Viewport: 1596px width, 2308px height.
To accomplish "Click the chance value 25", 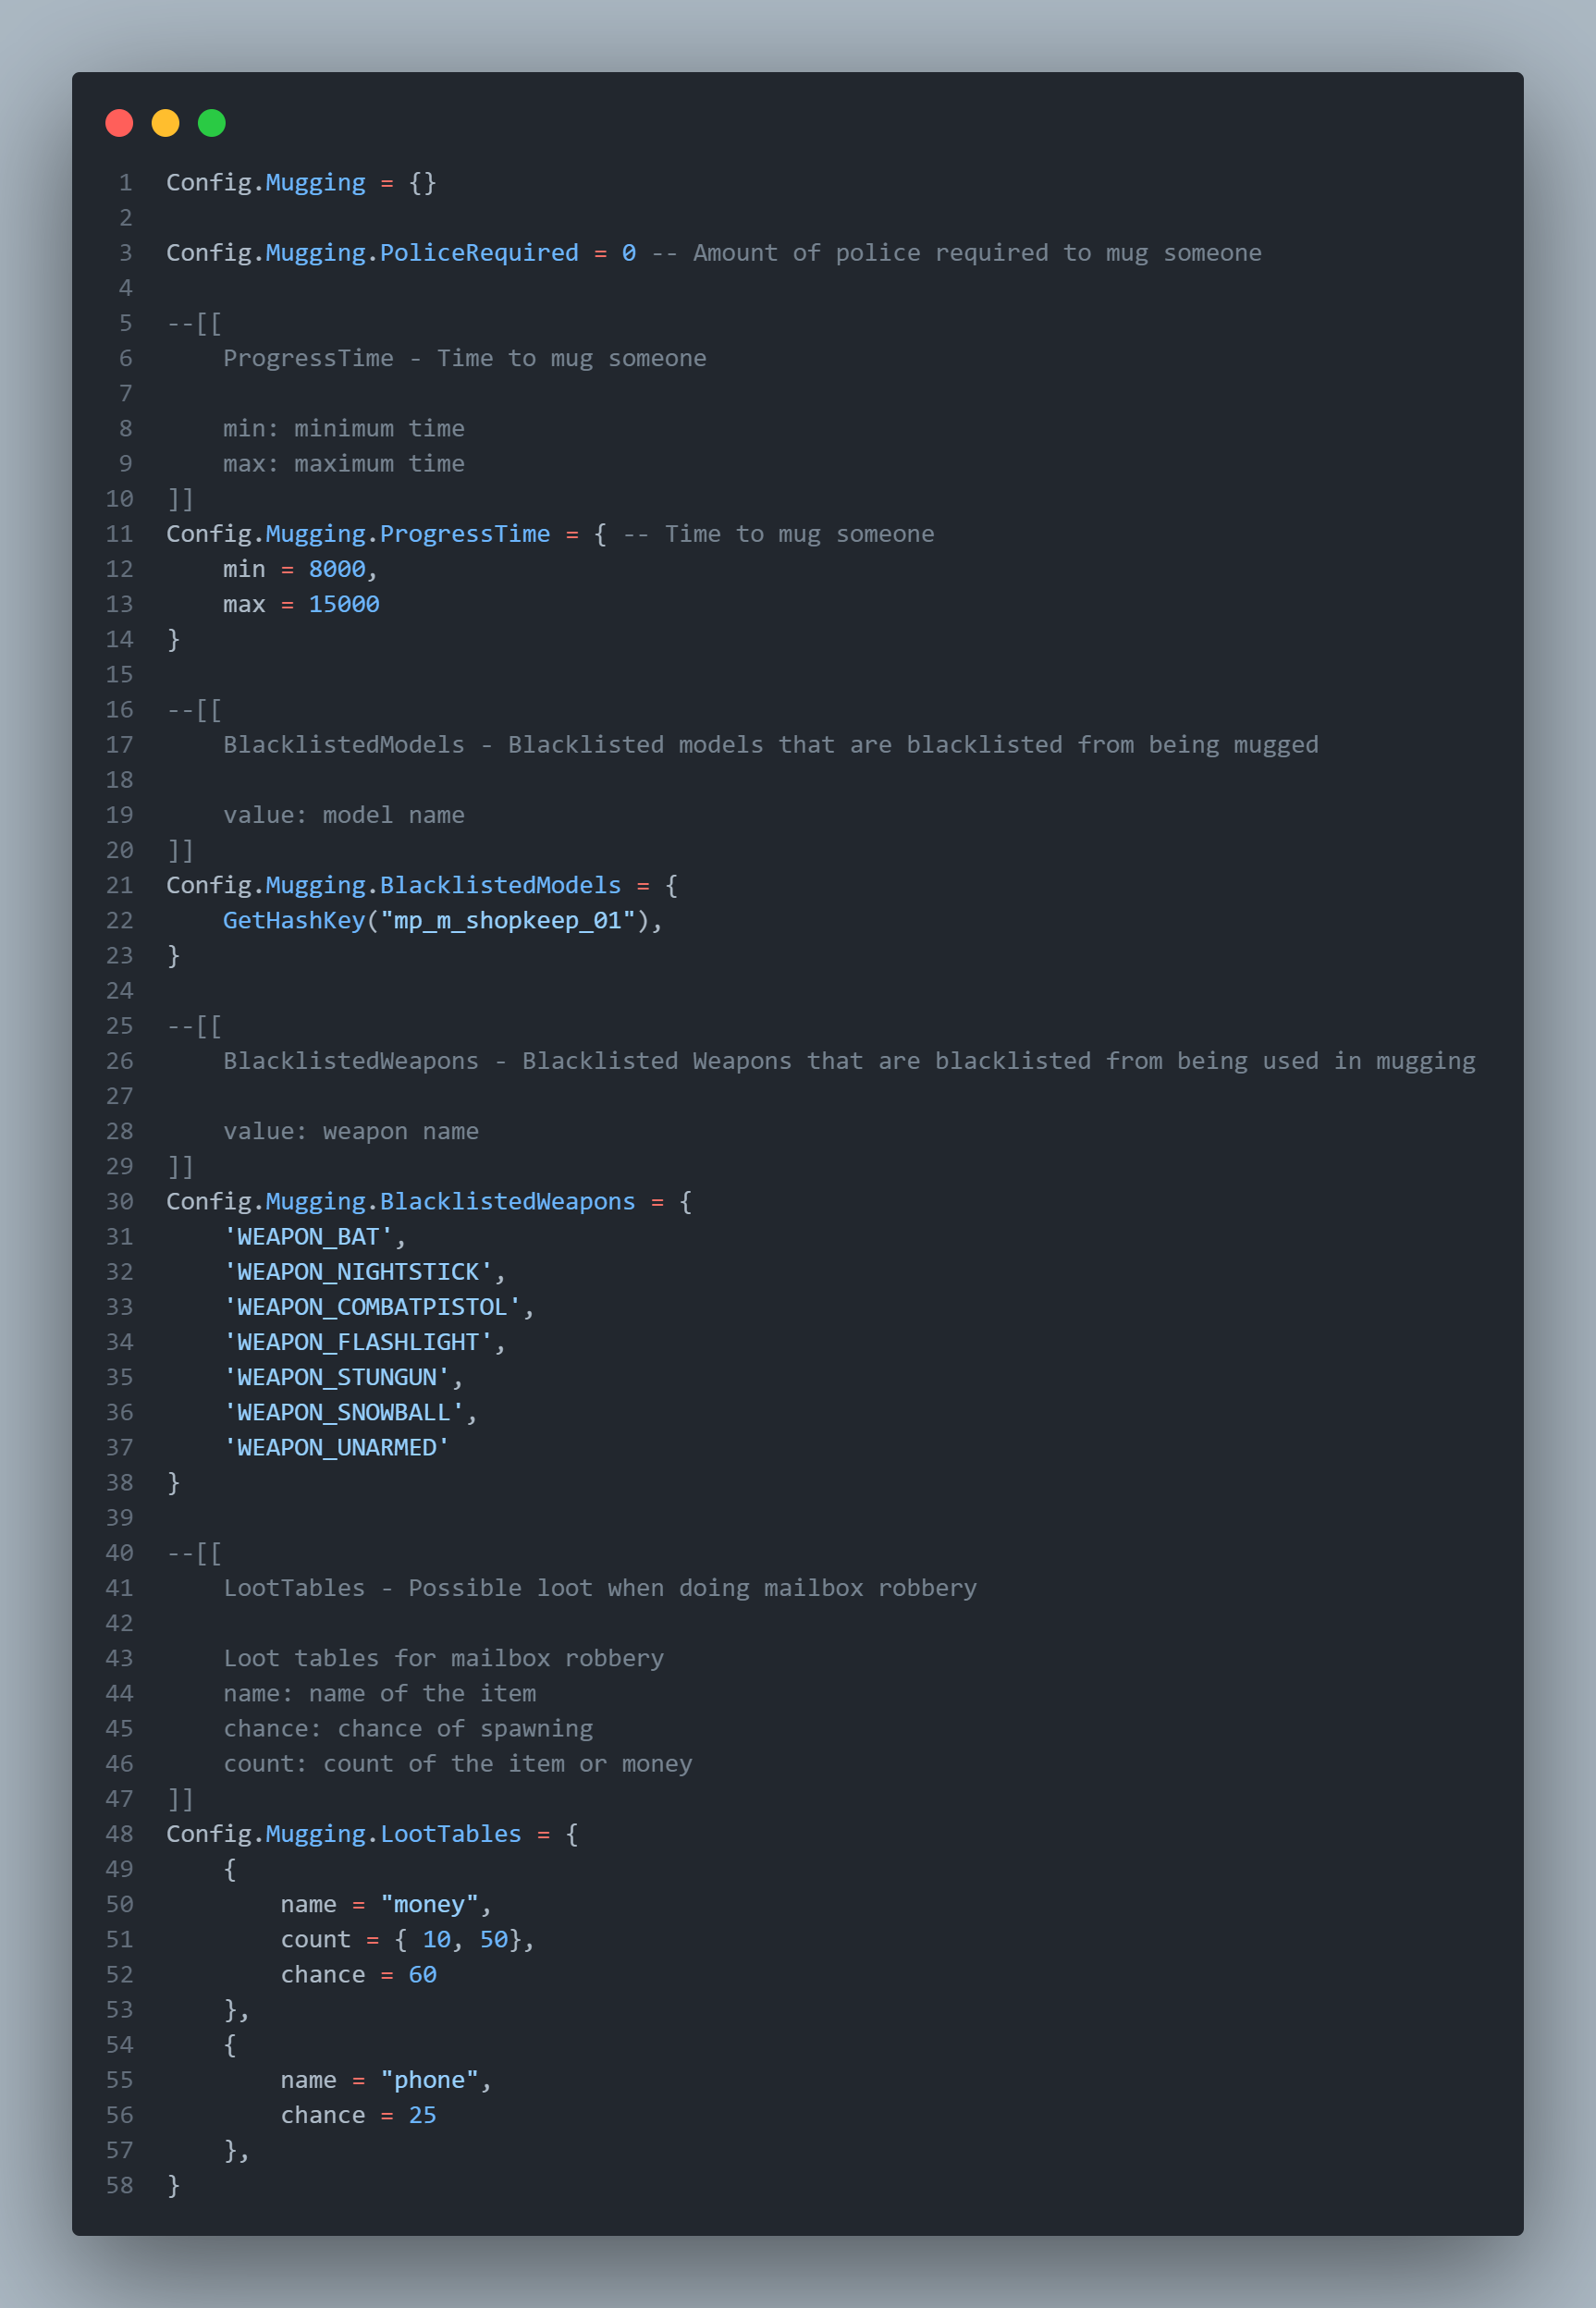I will [x=422, y=2115].
